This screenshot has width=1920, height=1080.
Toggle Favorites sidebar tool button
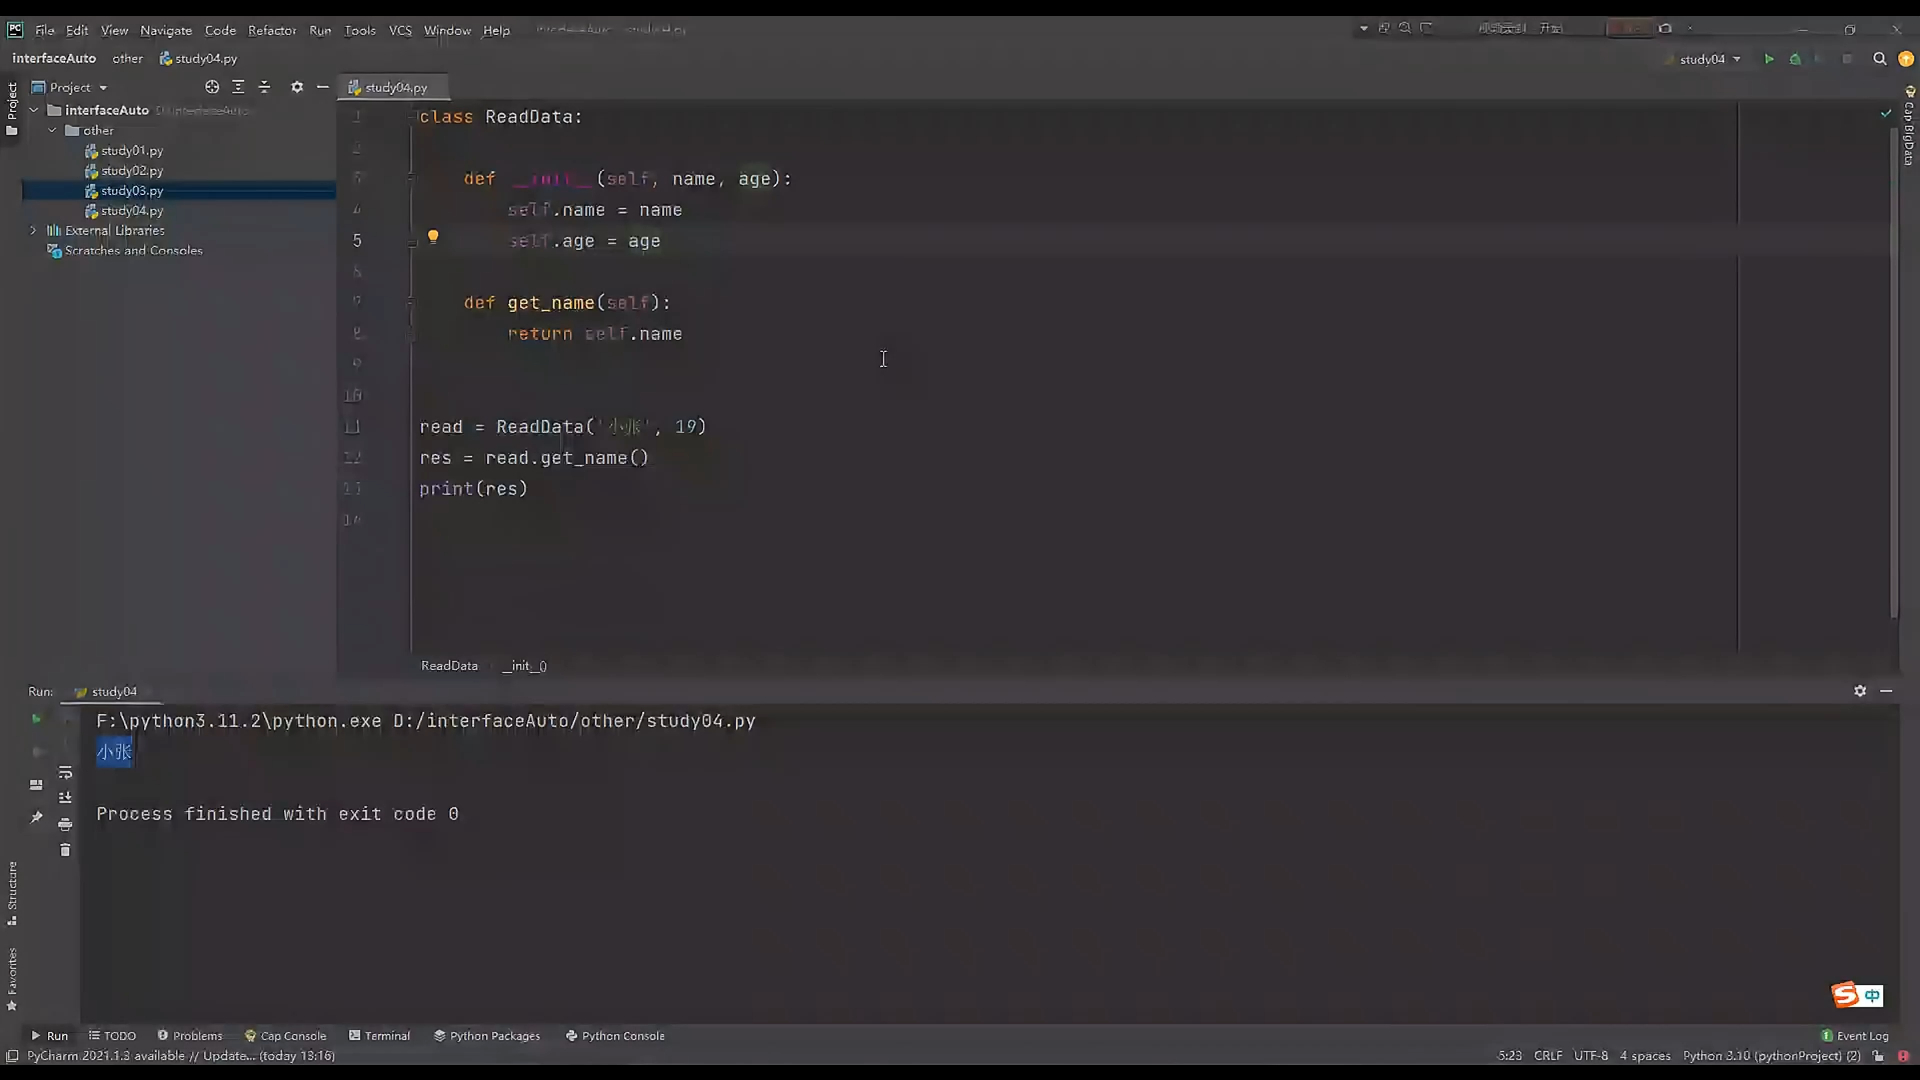click(x=12, y=978)
